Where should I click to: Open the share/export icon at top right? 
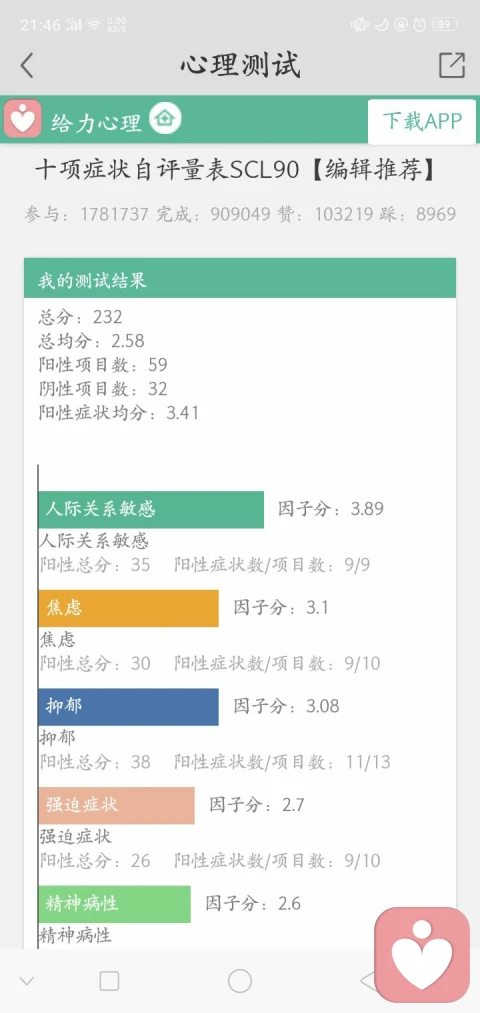(452, 65)
